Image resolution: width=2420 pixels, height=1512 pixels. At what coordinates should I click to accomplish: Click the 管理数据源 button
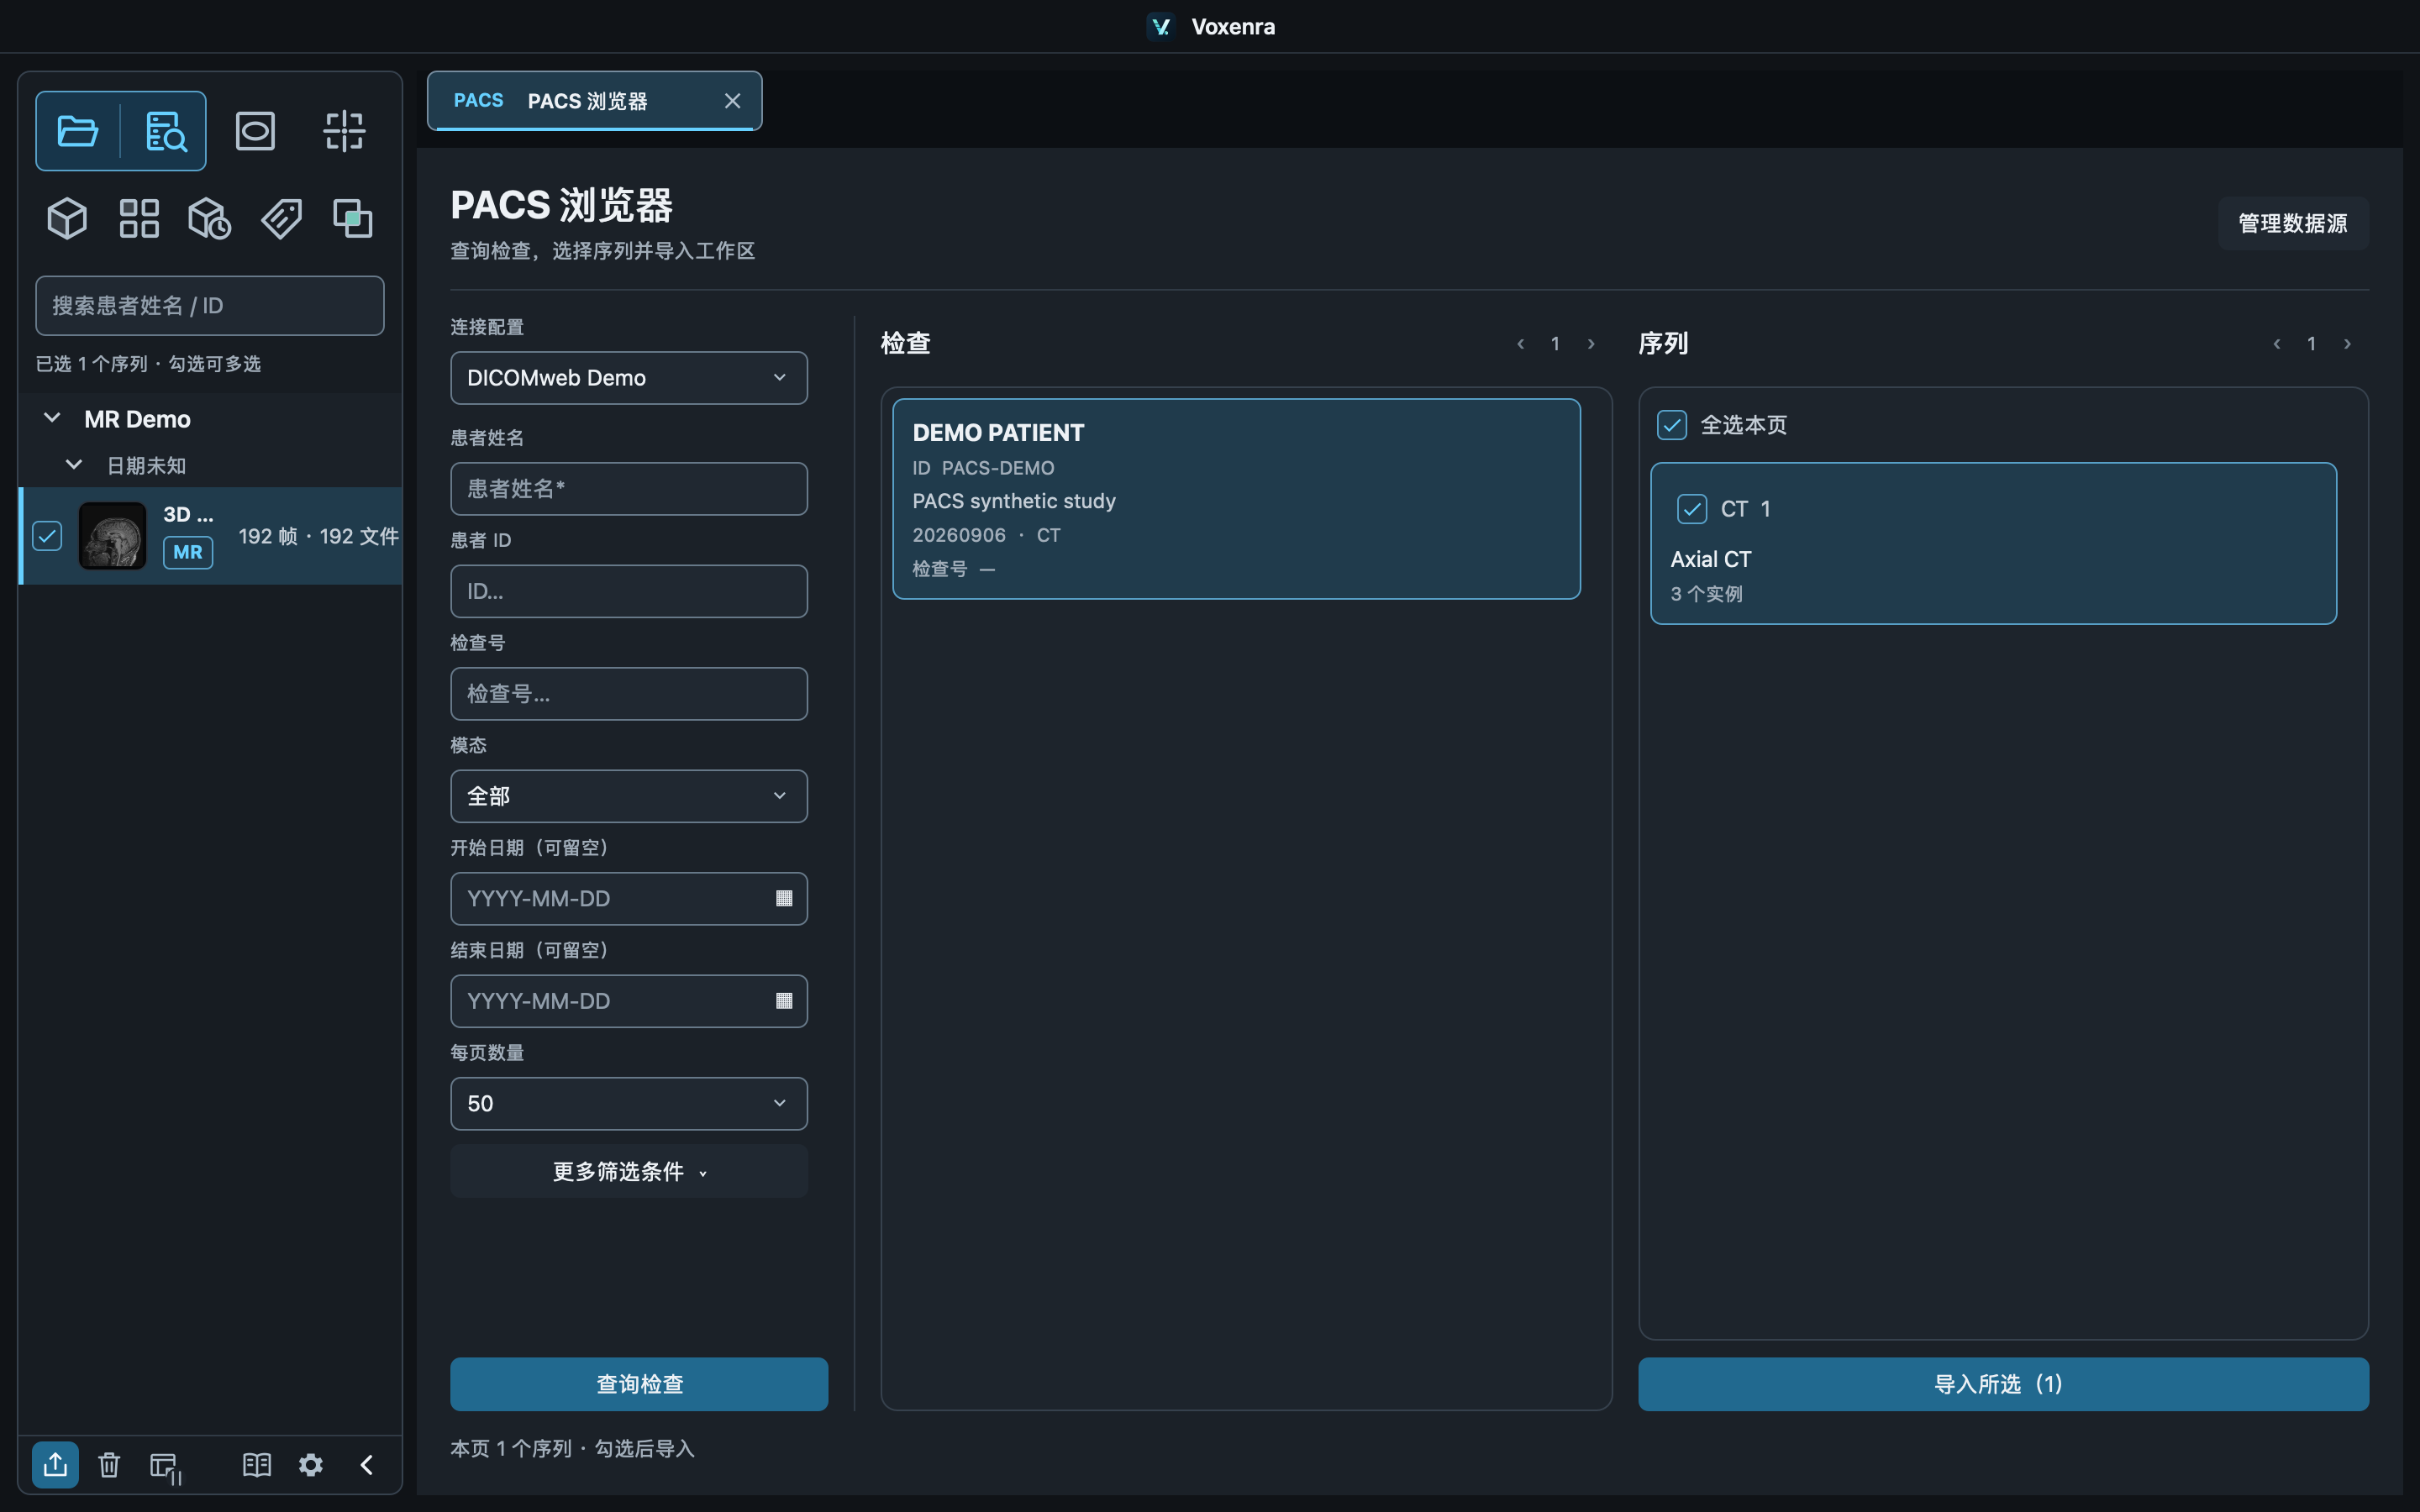(2293, 223)
